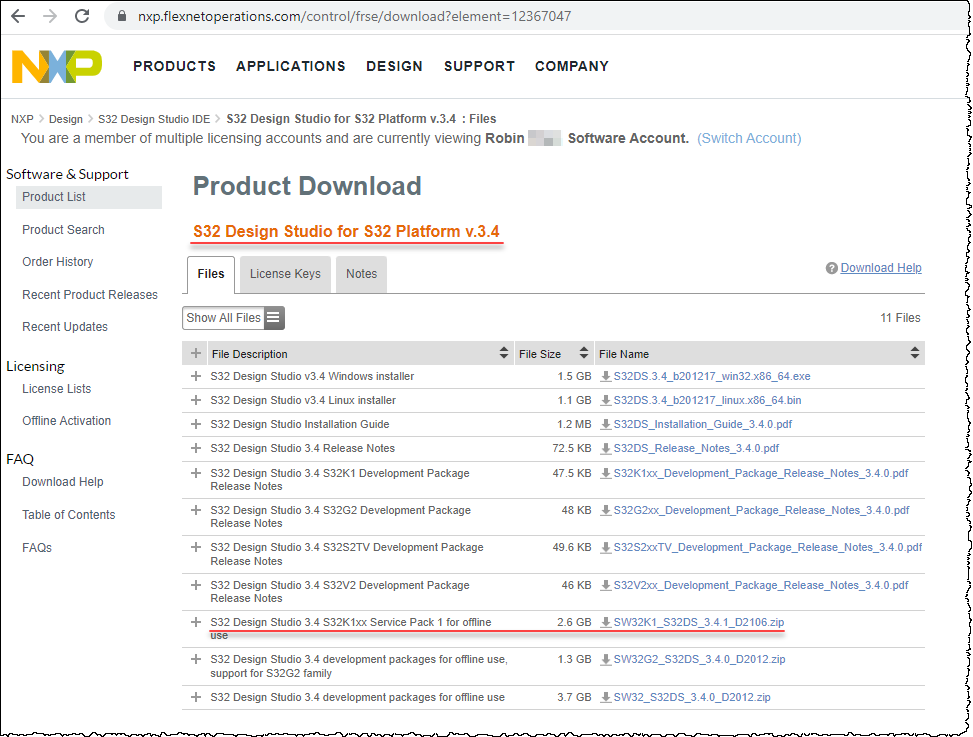The width and height of the screenshot is (973, 737).
Task: Click S32 Design Studio IDE breadcrumb
Action: tap(154, 119)
